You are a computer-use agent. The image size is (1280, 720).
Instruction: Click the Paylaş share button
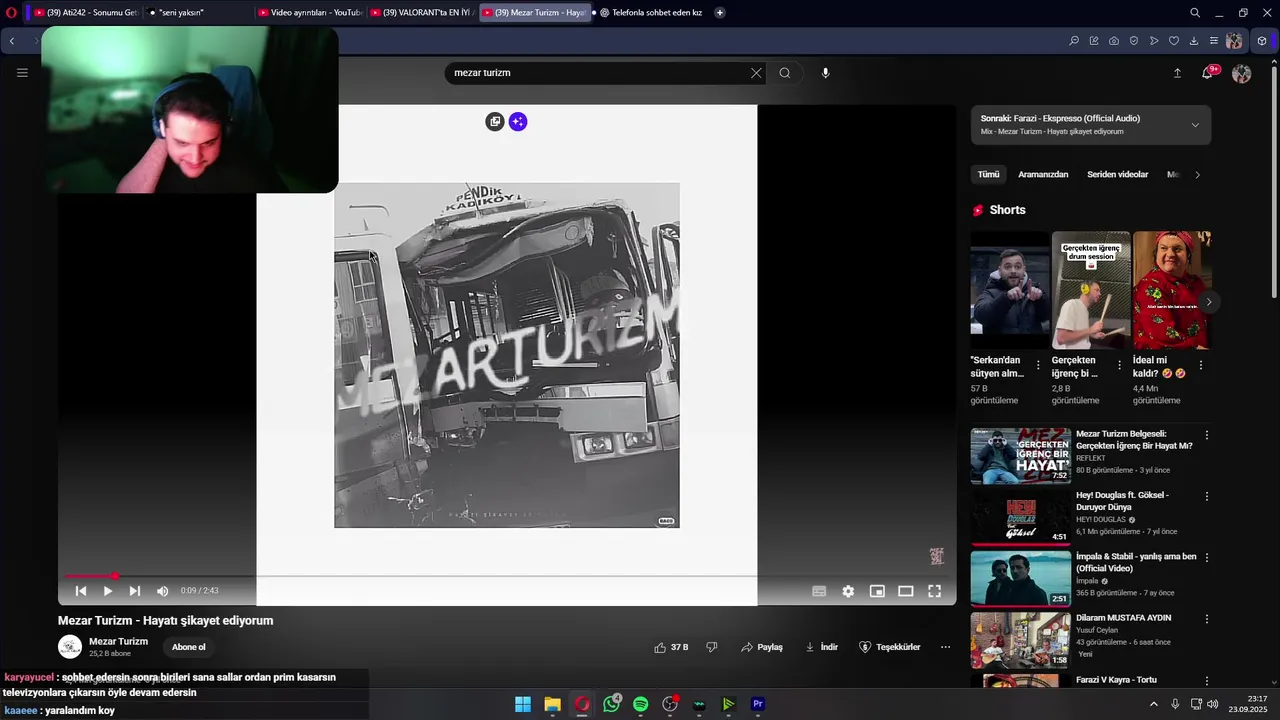click(762, 647)
